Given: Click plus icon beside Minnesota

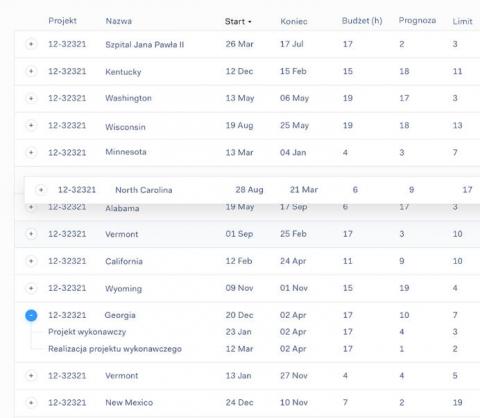Looking at the screenshot, I should [x=31, y=152].
